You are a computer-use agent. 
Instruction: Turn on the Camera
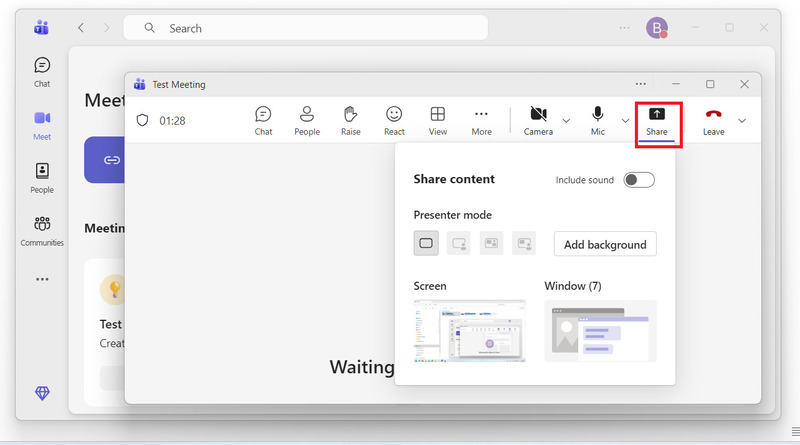point(538,120)
